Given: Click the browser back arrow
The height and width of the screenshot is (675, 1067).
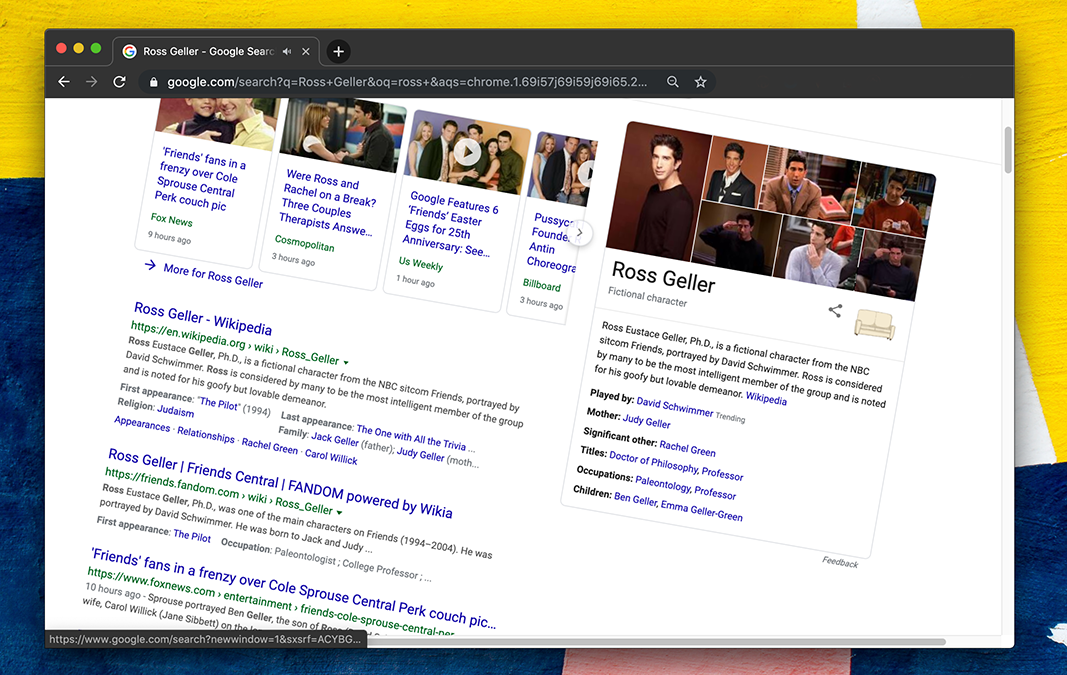Looking at the screenshot, I should [x=64, y=82].
